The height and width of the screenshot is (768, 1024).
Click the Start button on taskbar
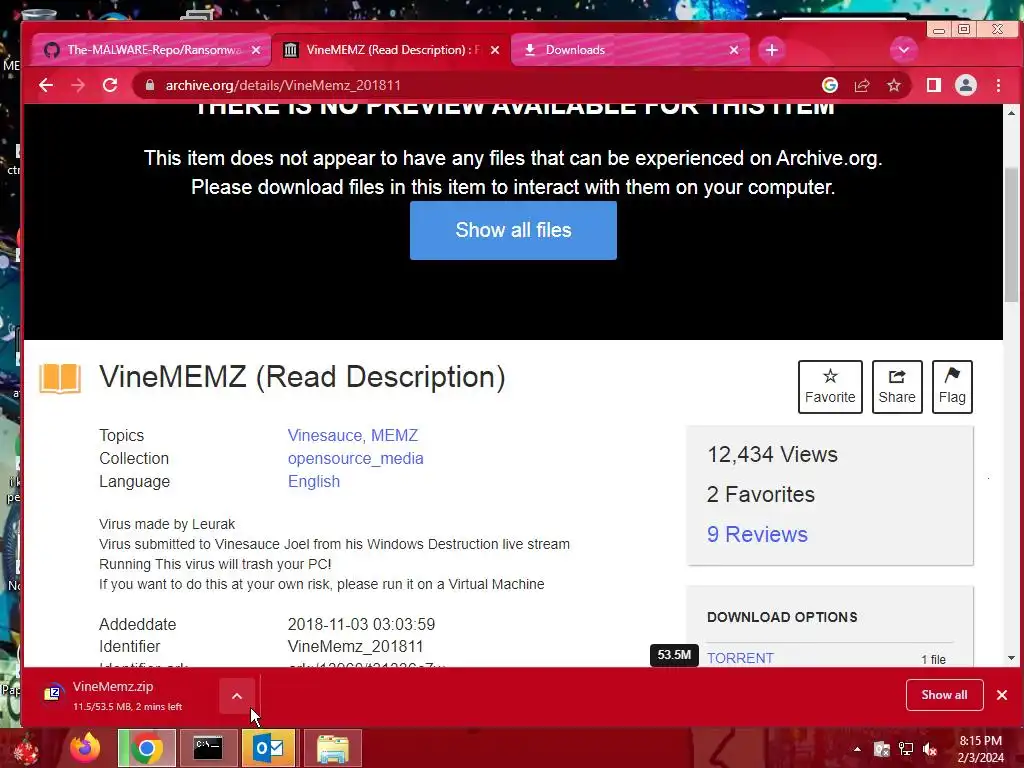[x=26, y=750]
